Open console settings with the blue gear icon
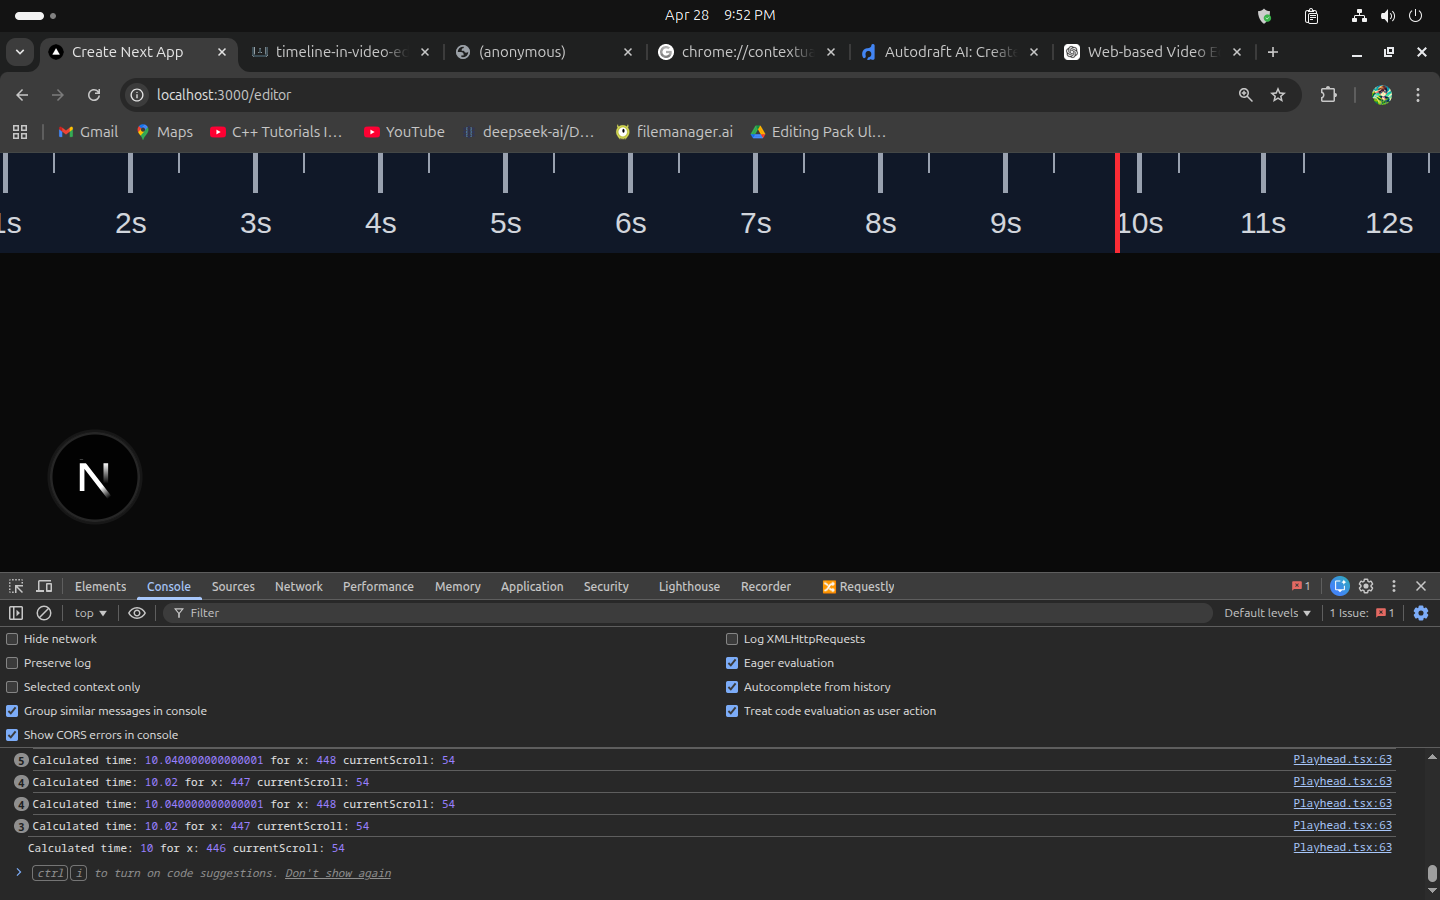The width and height of the screenshot is (1440, 900). point(1421,613)
